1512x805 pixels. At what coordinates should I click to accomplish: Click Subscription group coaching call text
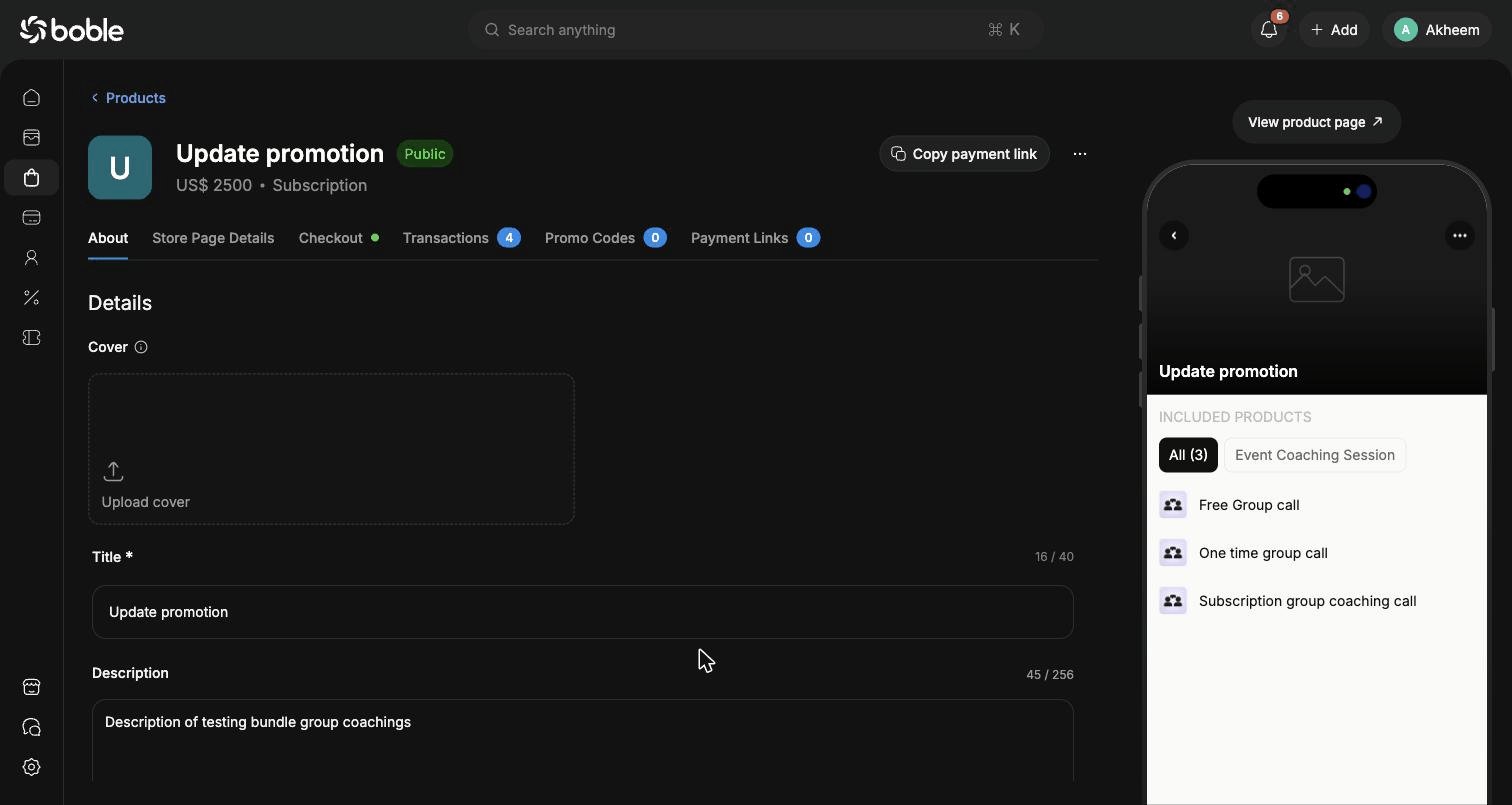[1307, 601]
